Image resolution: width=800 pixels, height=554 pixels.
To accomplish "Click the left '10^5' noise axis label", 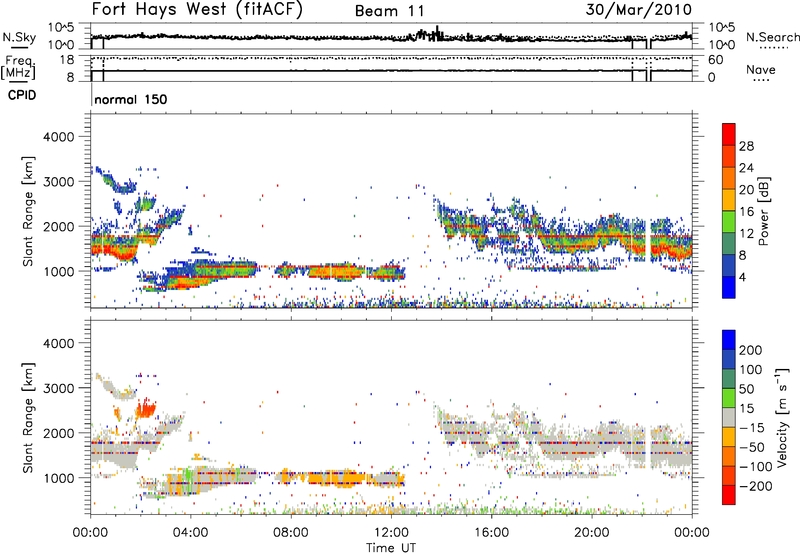I will tap(62, 28).
